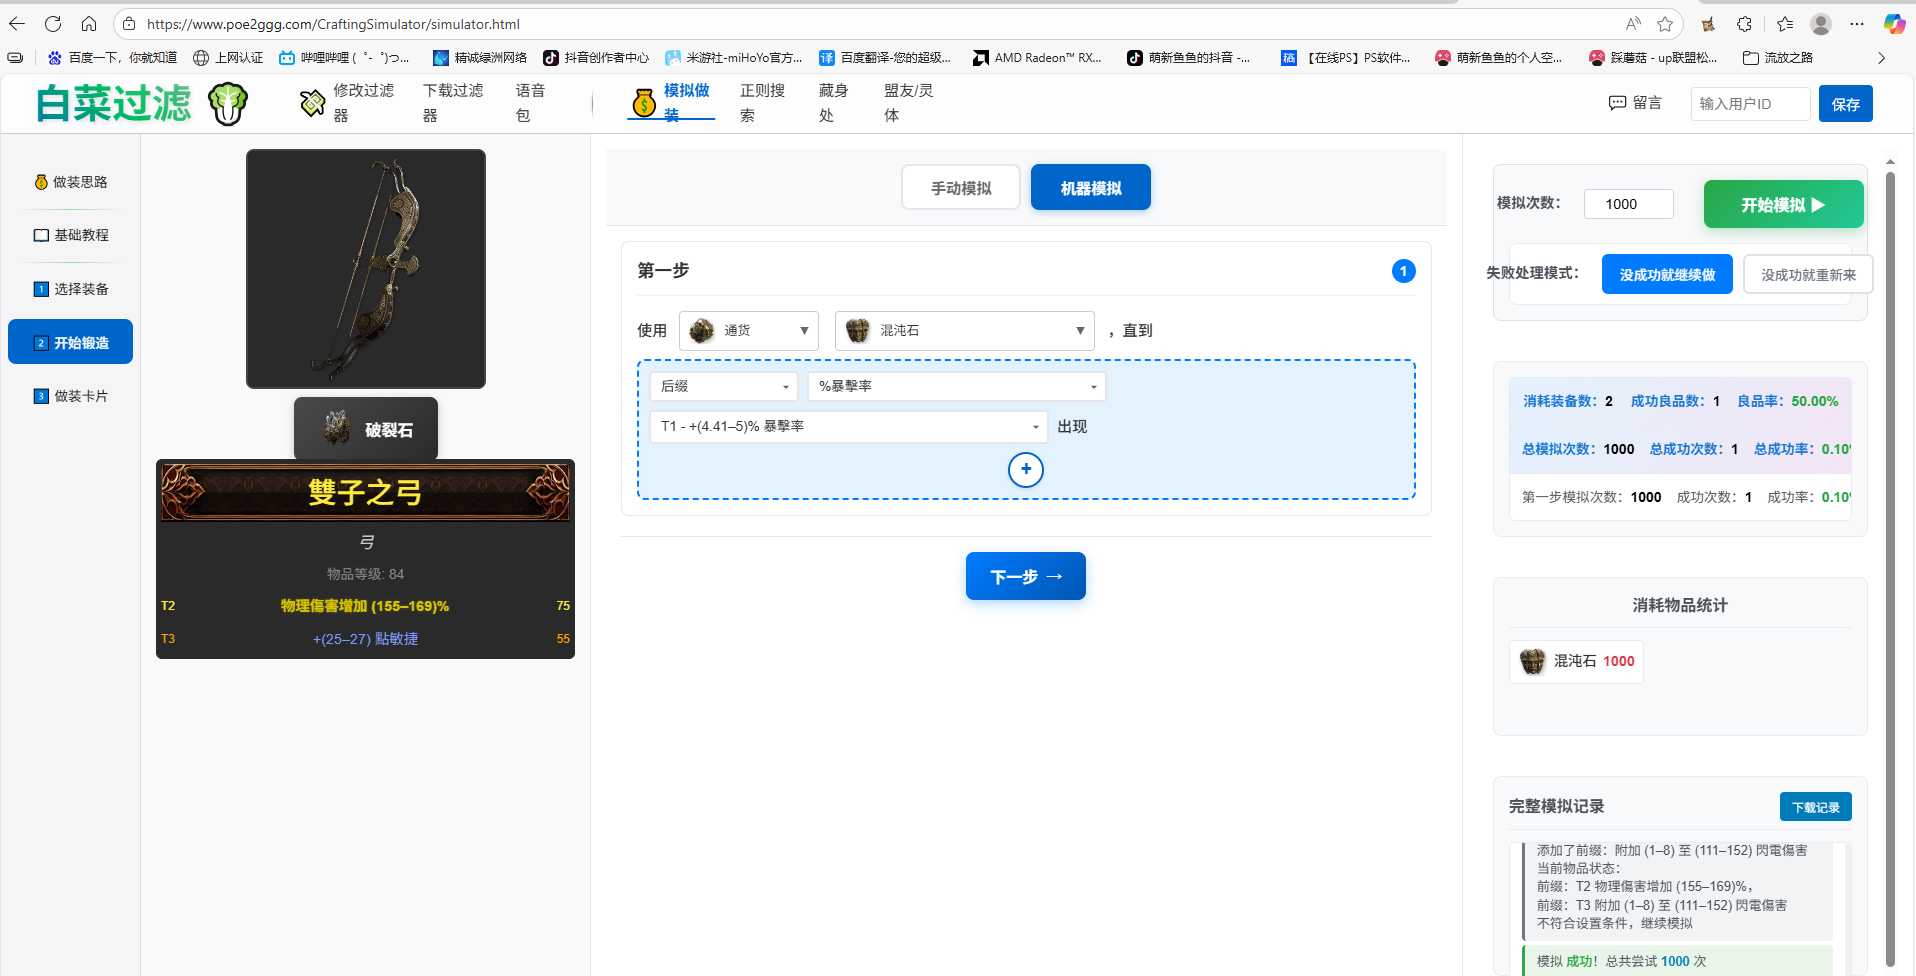Click the chat bubble icon next to 留言

click(1617, 103)
